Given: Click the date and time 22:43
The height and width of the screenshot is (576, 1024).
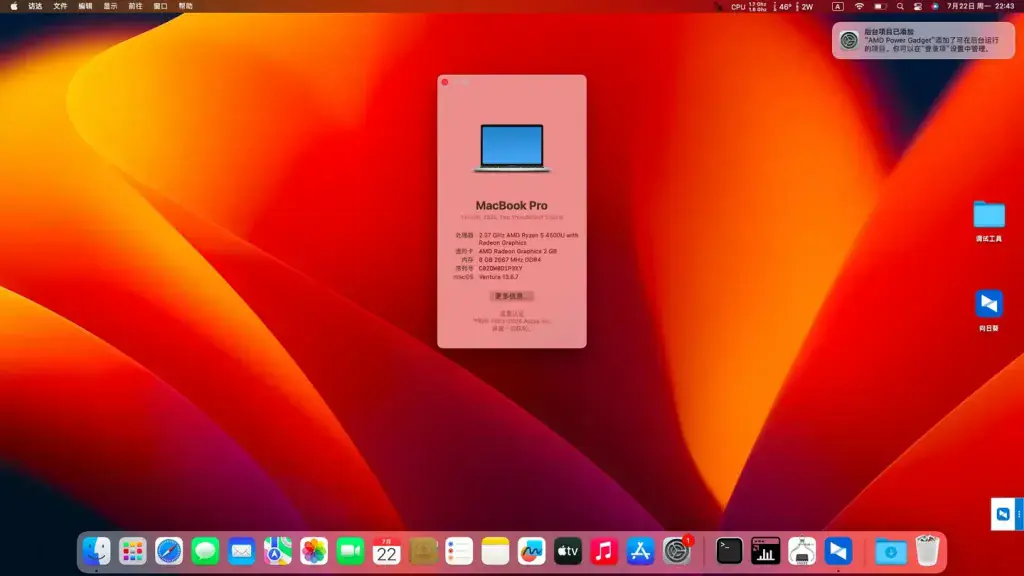Looking at the screenshot, I should (x=980, y=7).
